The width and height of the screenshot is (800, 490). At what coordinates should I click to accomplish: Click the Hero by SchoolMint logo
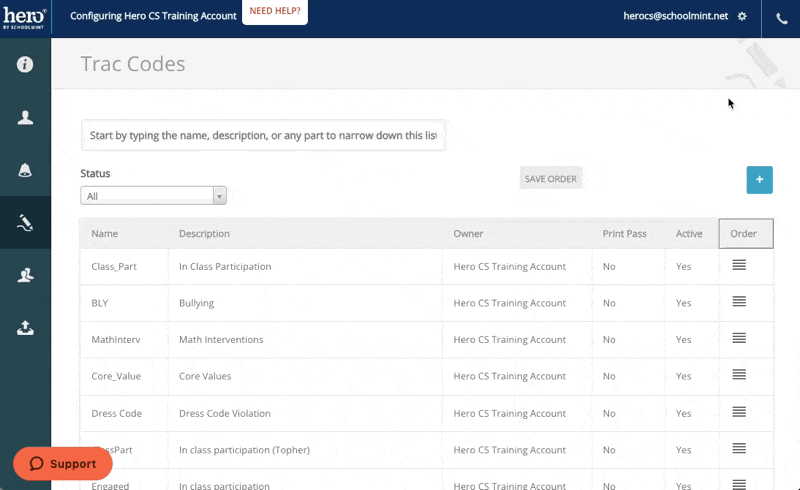point(25,17)
